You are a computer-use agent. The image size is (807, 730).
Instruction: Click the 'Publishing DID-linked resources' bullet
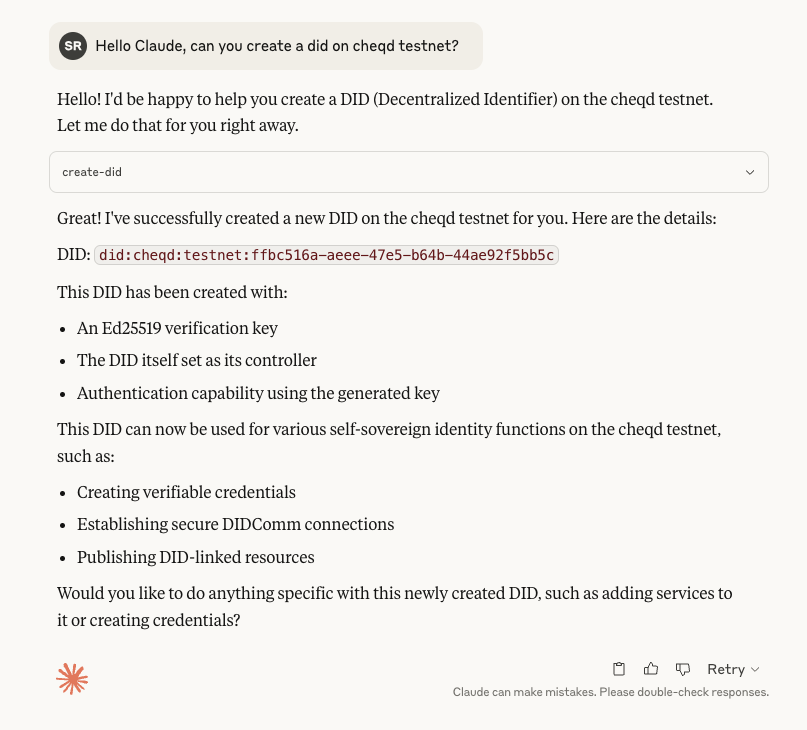pos(195,557)
